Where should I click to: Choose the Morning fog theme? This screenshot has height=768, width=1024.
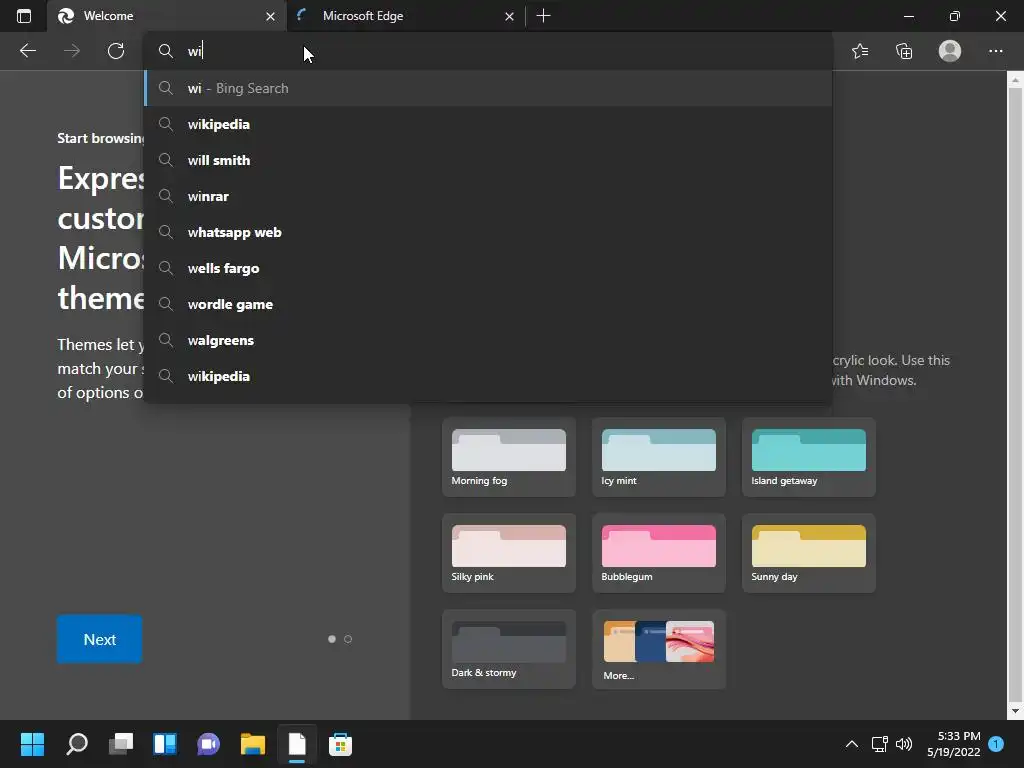coord(509,457)
